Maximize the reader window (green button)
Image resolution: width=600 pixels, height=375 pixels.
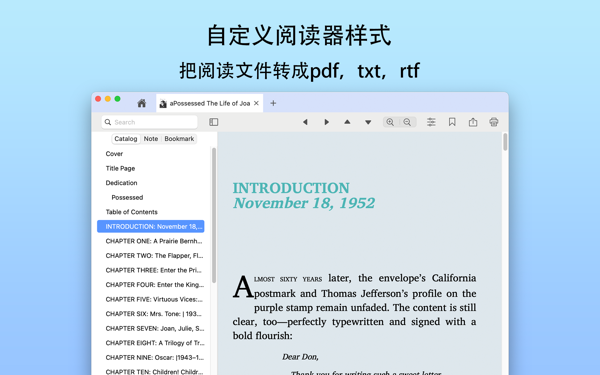tap(117, 99)
